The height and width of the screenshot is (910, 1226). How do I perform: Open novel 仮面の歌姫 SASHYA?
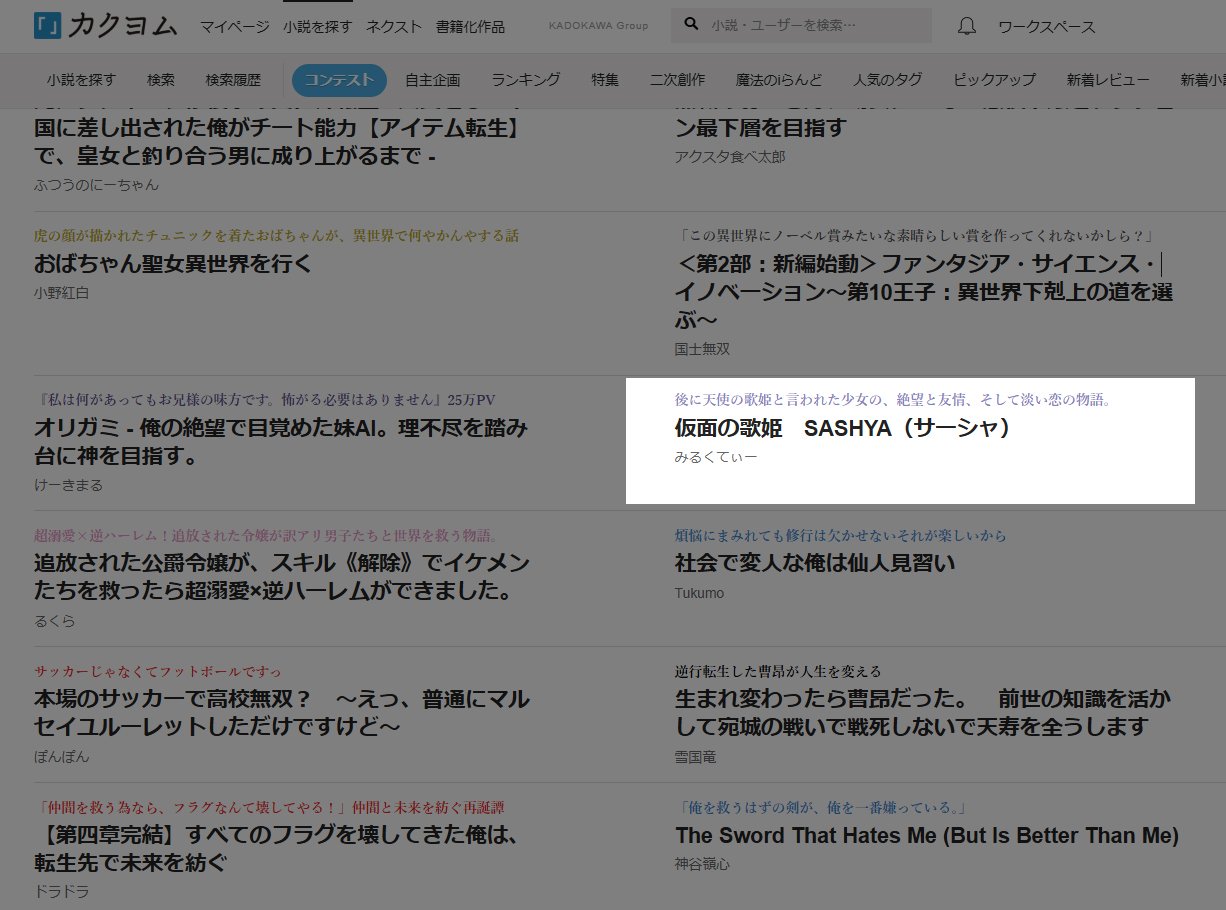842,428
